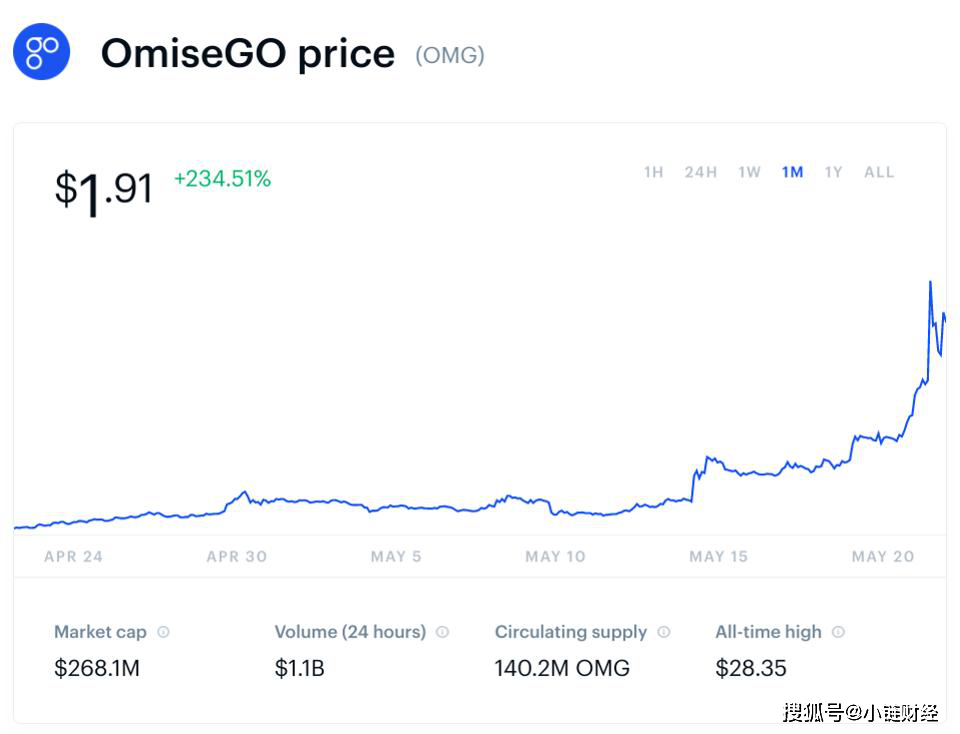Click the price spike peak on chart

pos(930,283)
